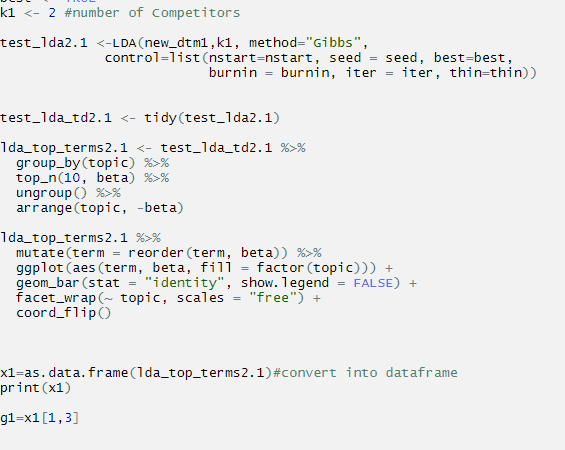The width and height of the screenshot is (565, 450).
Task: Click the FALSE value of show.legend
Action: 373,283
